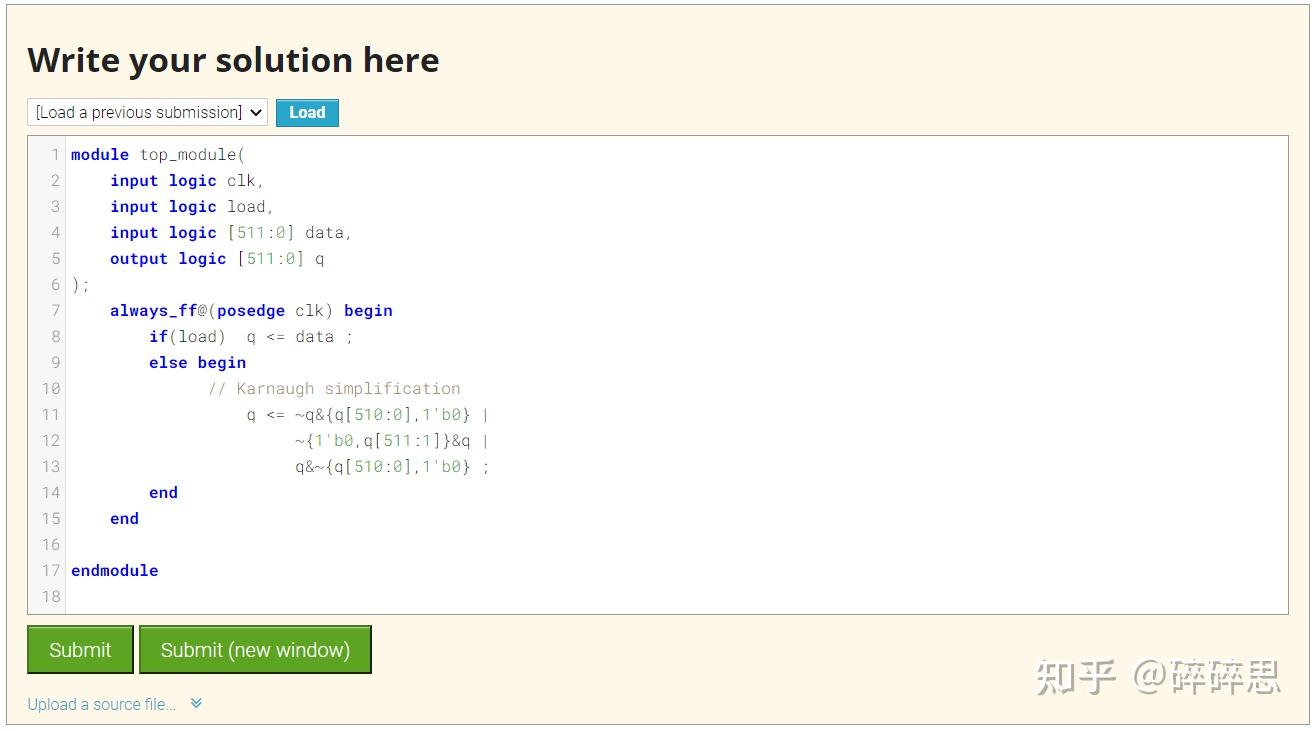Click empty line 18 in the editor
Viewport: 1315px width, 731px height.
(x=400, y=596)
